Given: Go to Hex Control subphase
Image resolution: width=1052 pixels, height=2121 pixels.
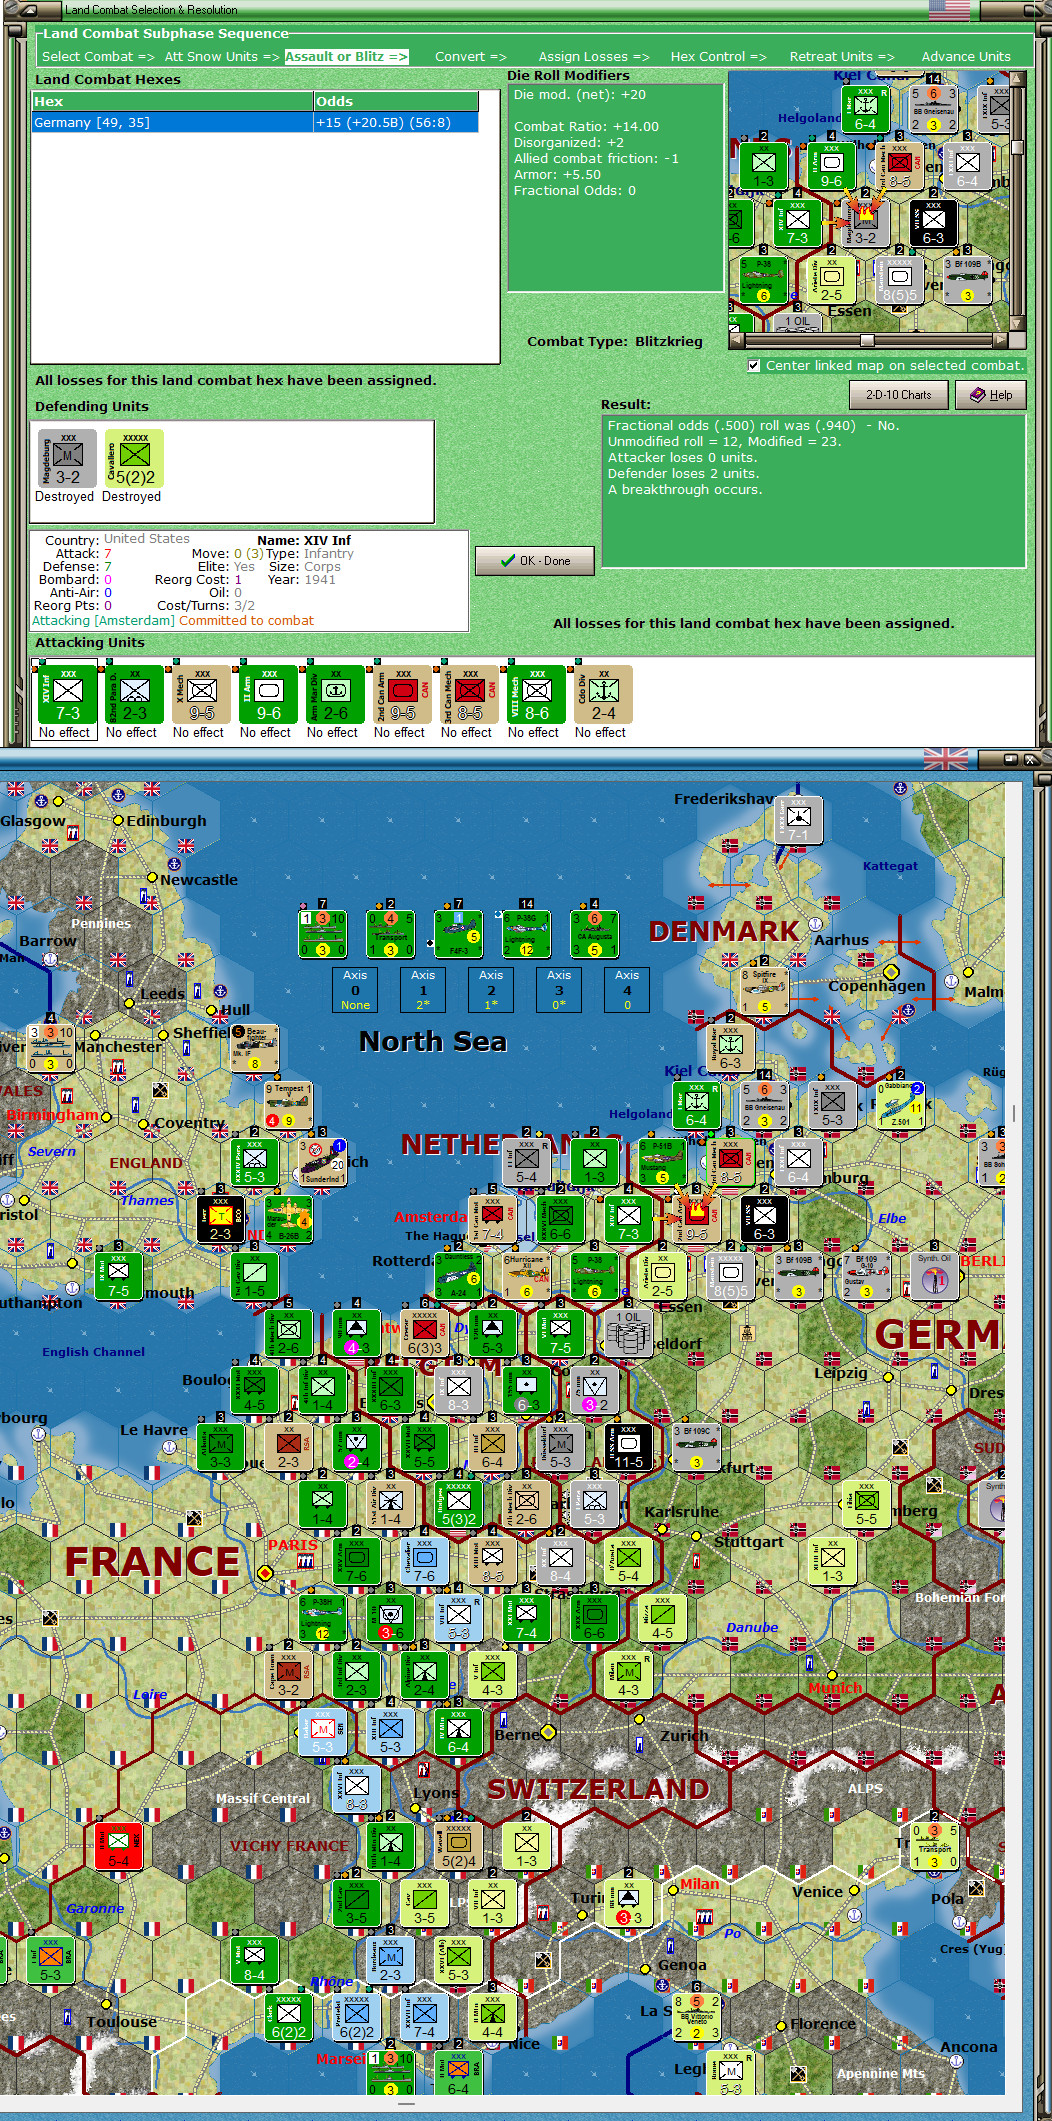Looking at the screenshot, I should tap(718, 57).
